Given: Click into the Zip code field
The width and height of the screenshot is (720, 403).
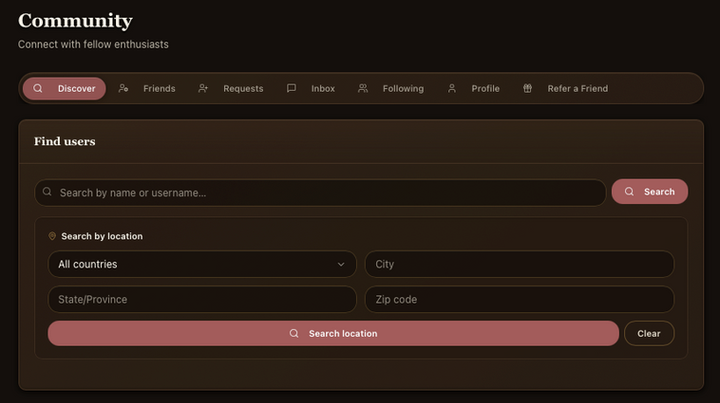Looking at the screenshot, I should tap(519, 299).
